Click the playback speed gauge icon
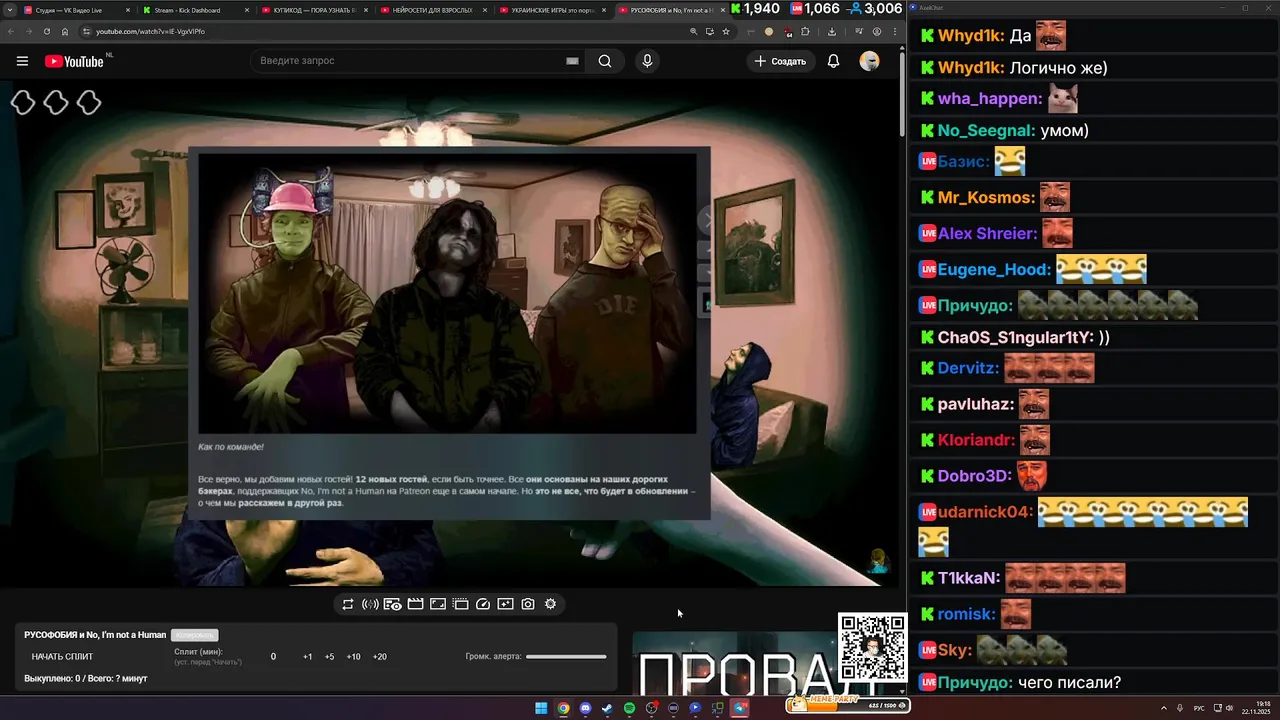 tap(483, 604)
